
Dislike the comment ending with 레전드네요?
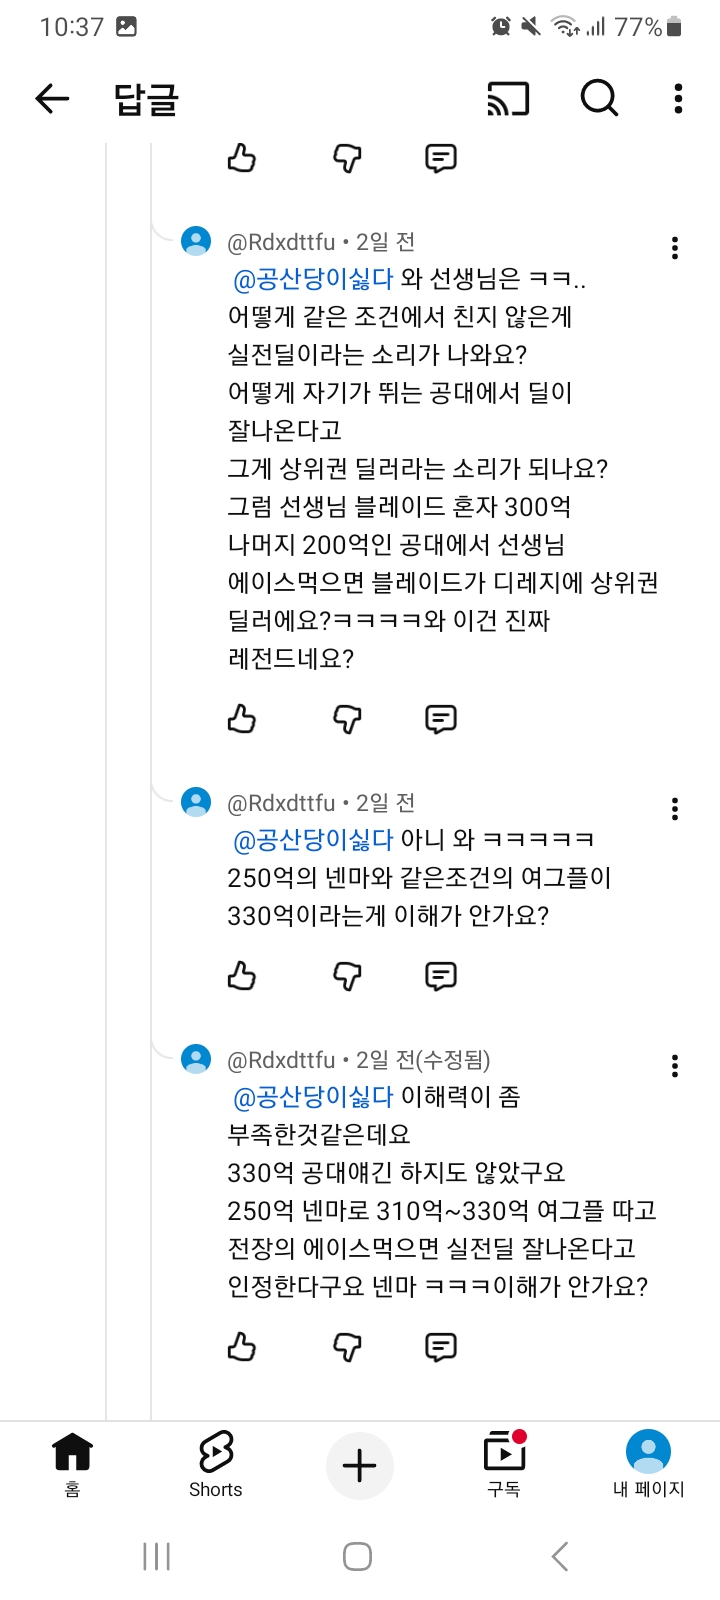[346, 719]
